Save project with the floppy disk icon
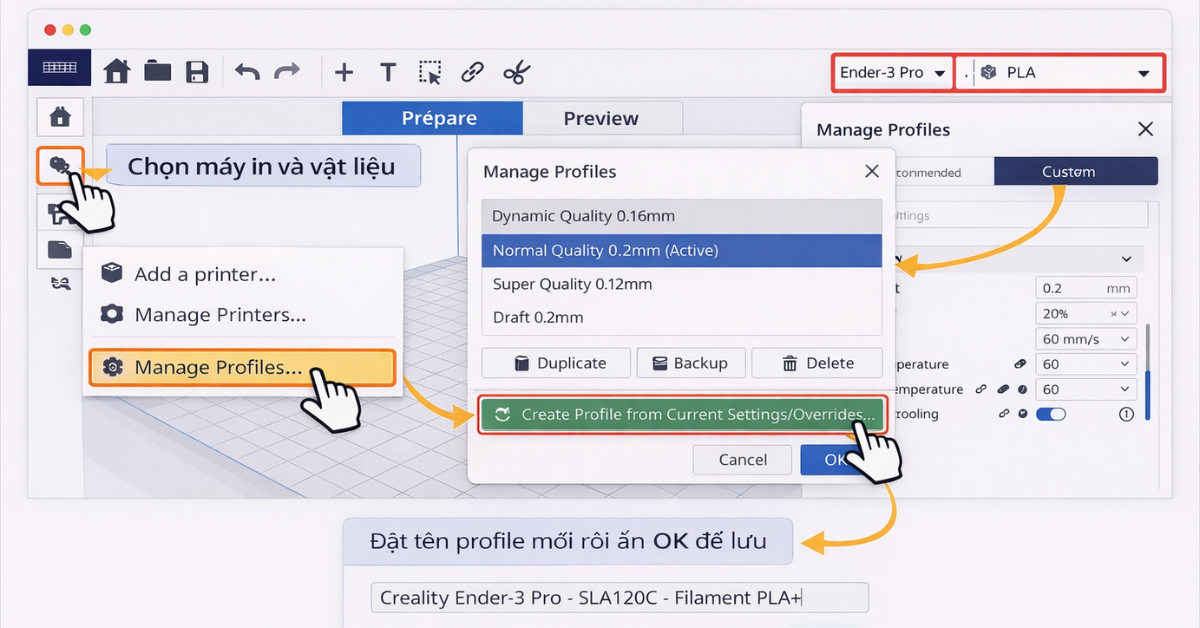 coord(197,72)
